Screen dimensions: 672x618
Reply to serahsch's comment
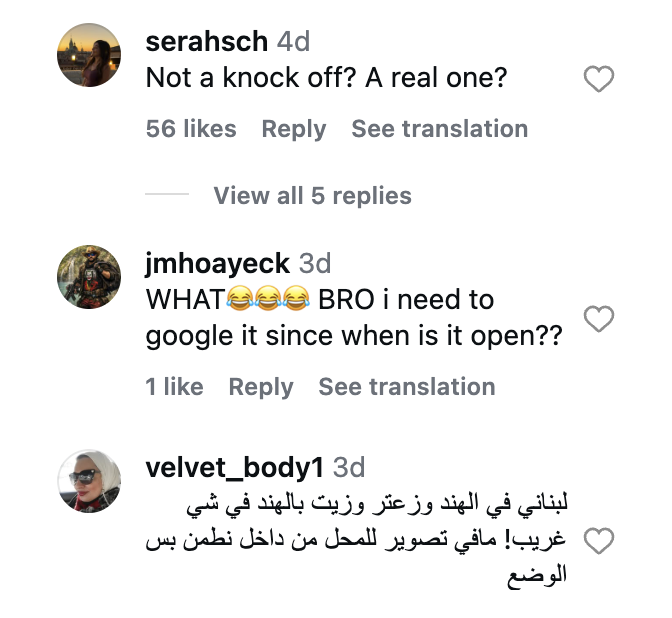(294, 129)
